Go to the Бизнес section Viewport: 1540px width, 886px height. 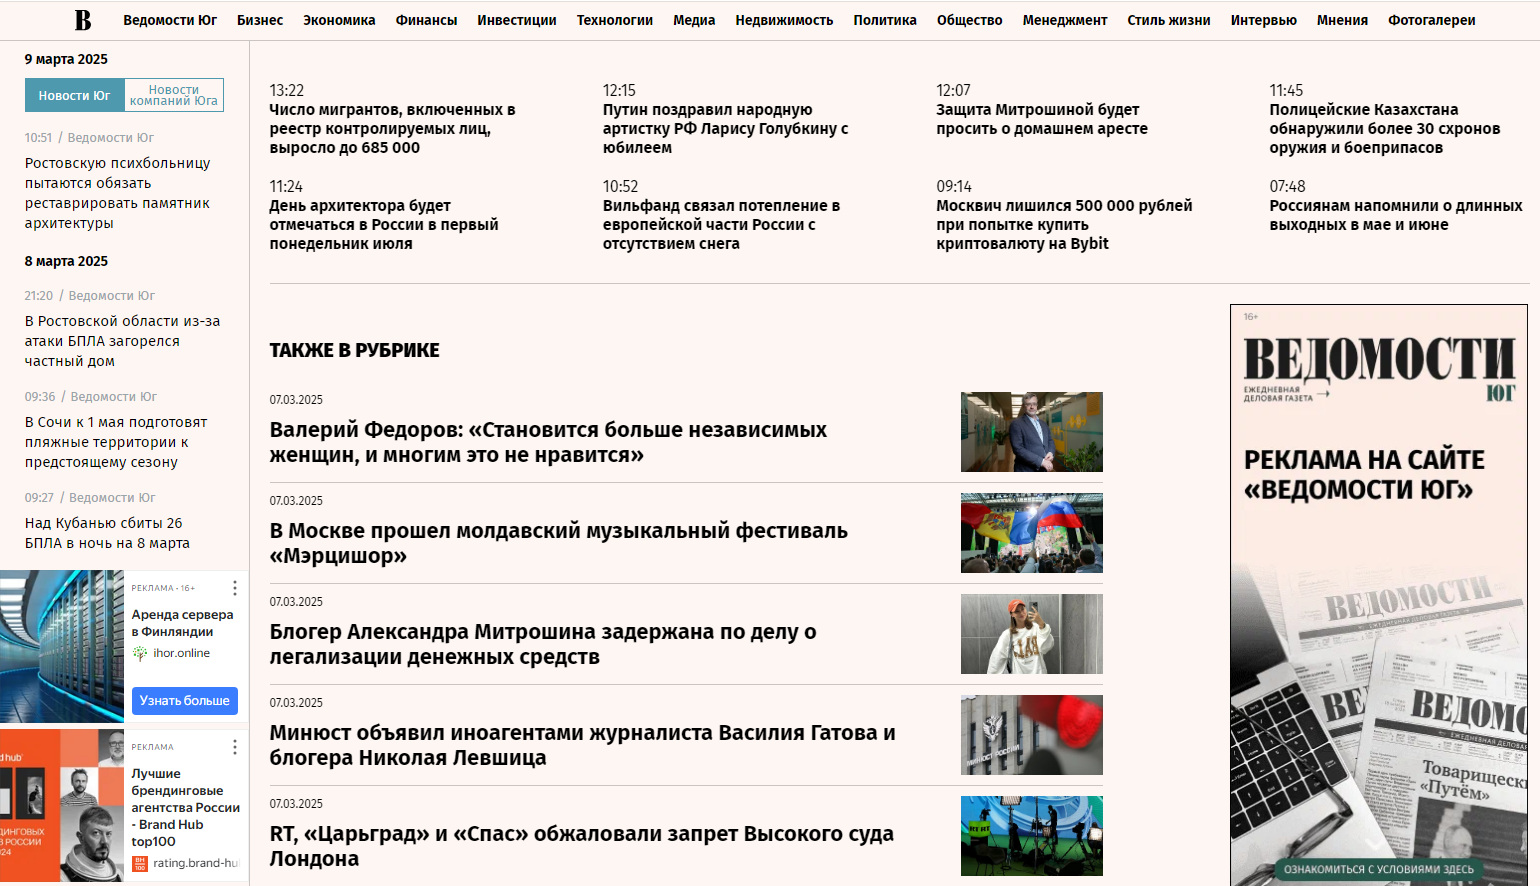point(260,20)
